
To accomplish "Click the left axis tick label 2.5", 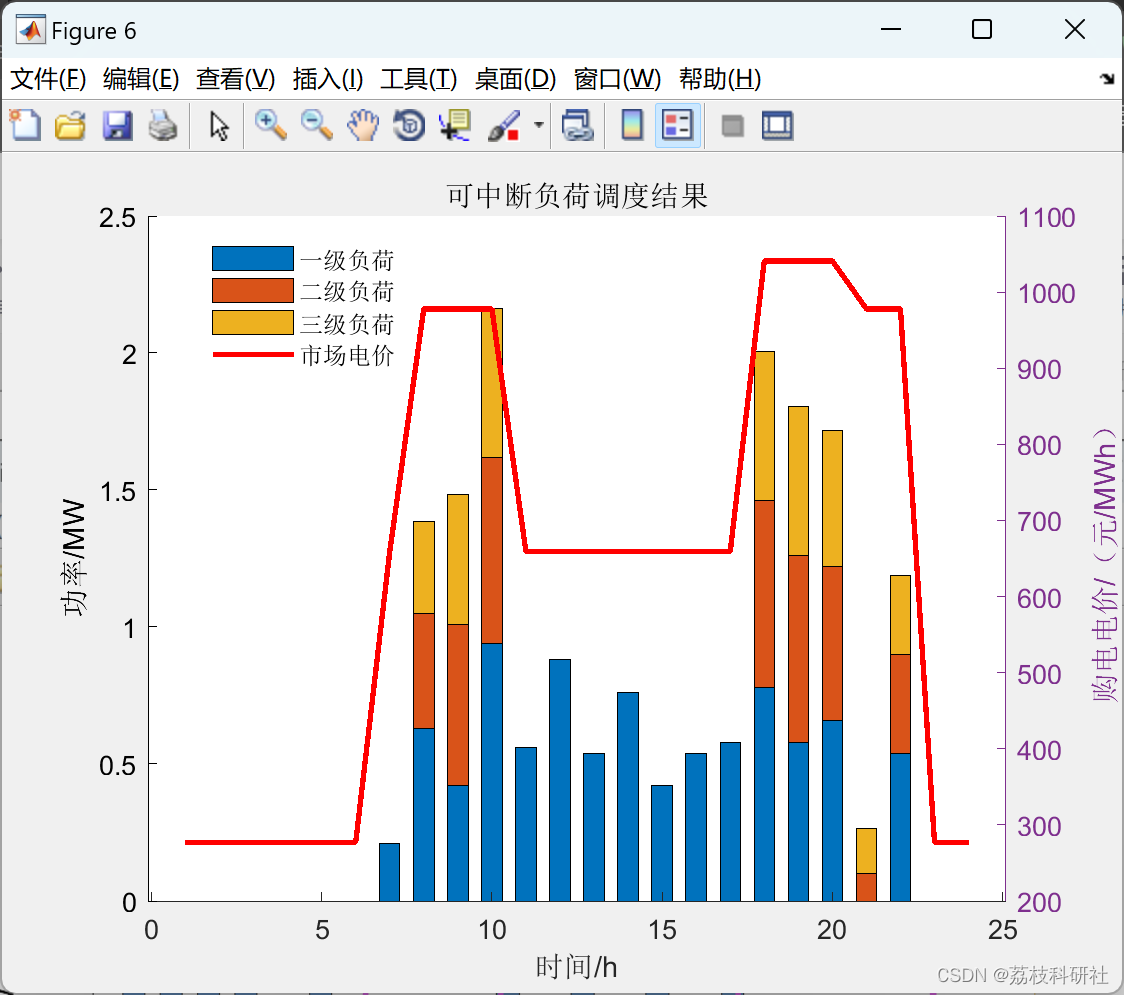I will [118, 218].
